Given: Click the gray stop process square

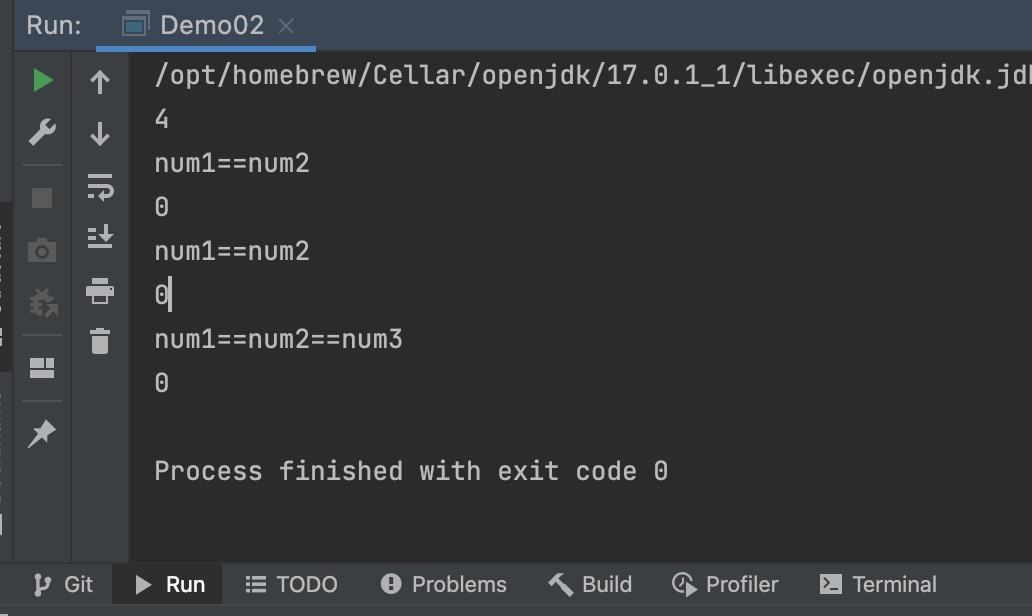Looking at the screenshot, I should coord(42,197).
